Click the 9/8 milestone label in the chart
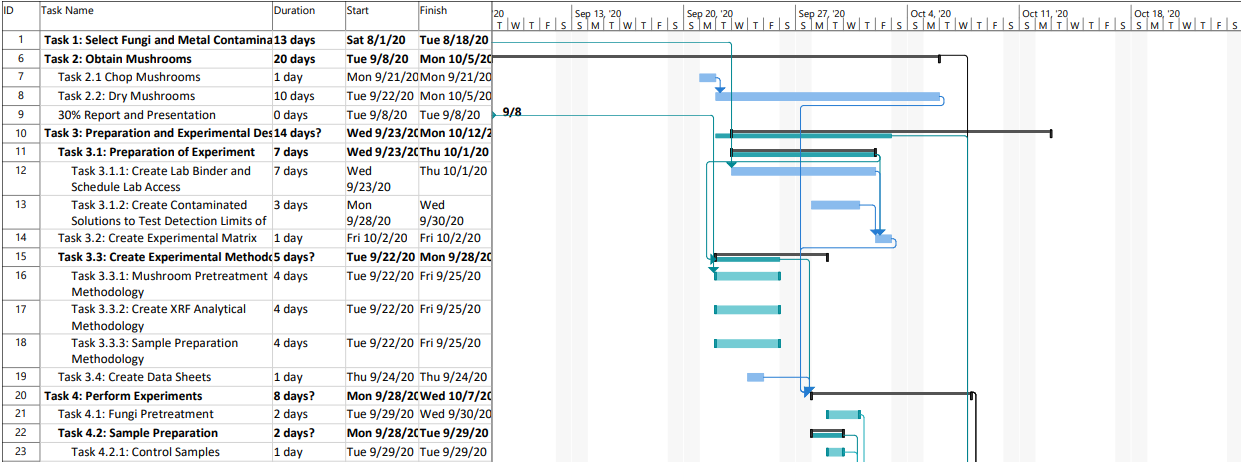Viewport: 1241px width, 462px height. coord(512,113)
